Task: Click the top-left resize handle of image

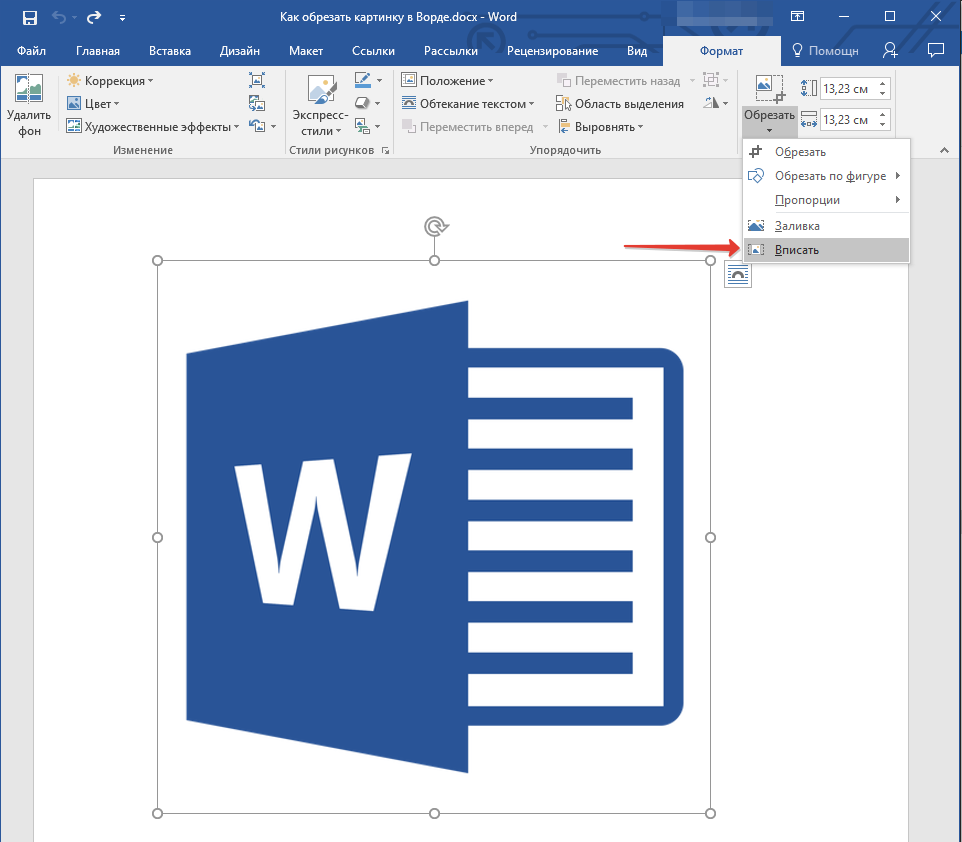Action: (x=158, y=261)
